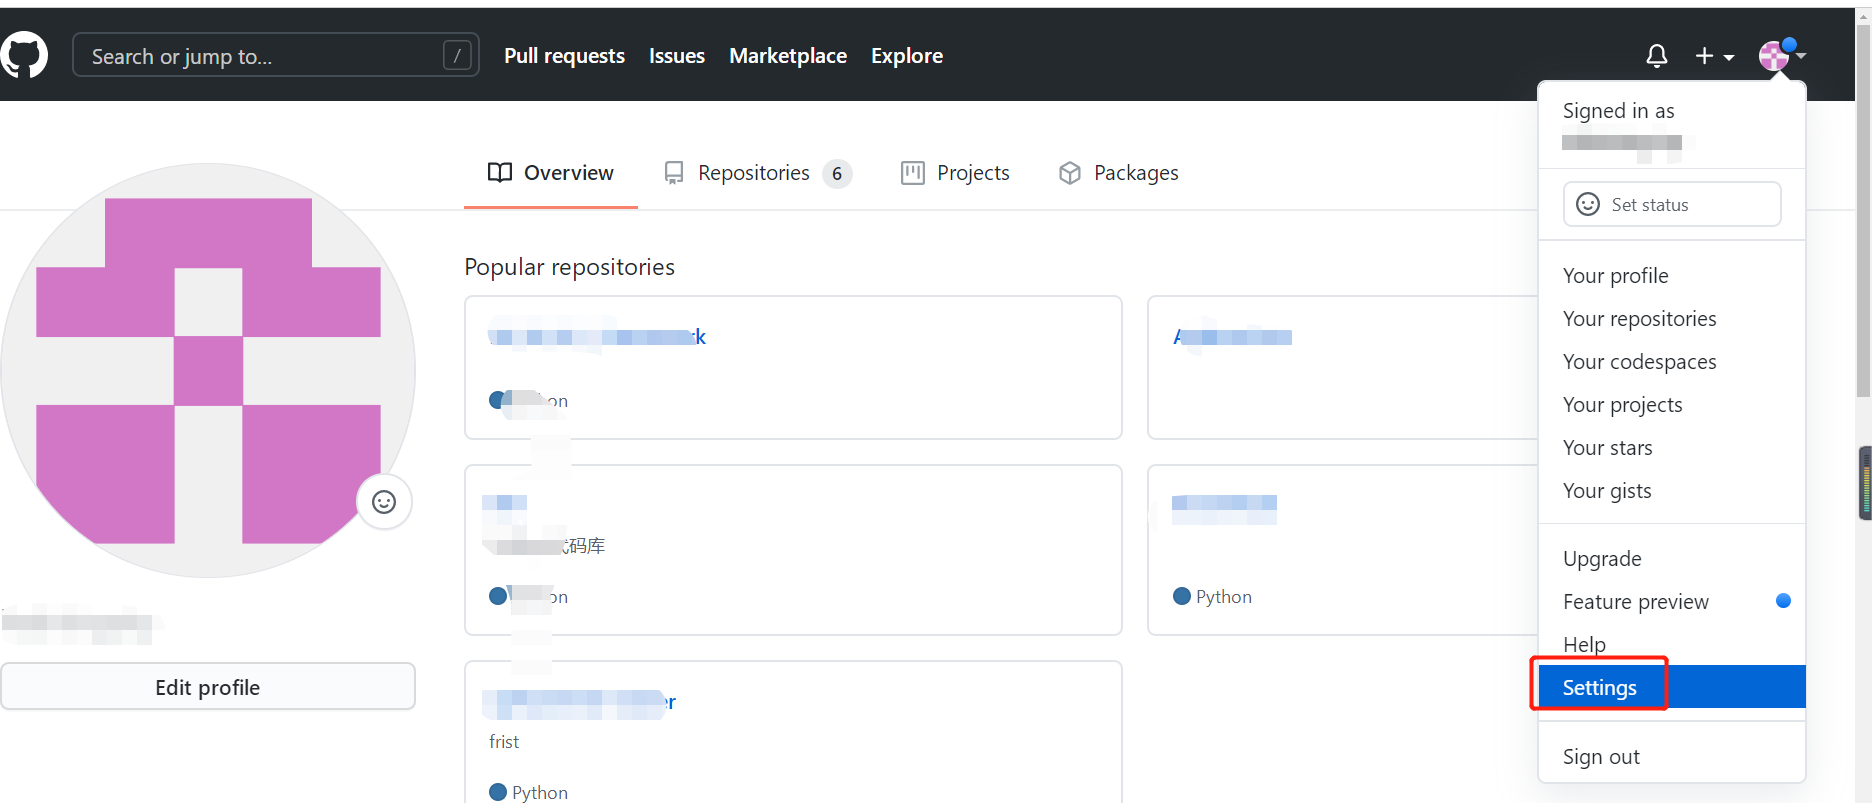Image resolution: width=1872 pixels, height=803 pixels.
Task: Click the slash shortcut key hint
Action: click(457, 55)
